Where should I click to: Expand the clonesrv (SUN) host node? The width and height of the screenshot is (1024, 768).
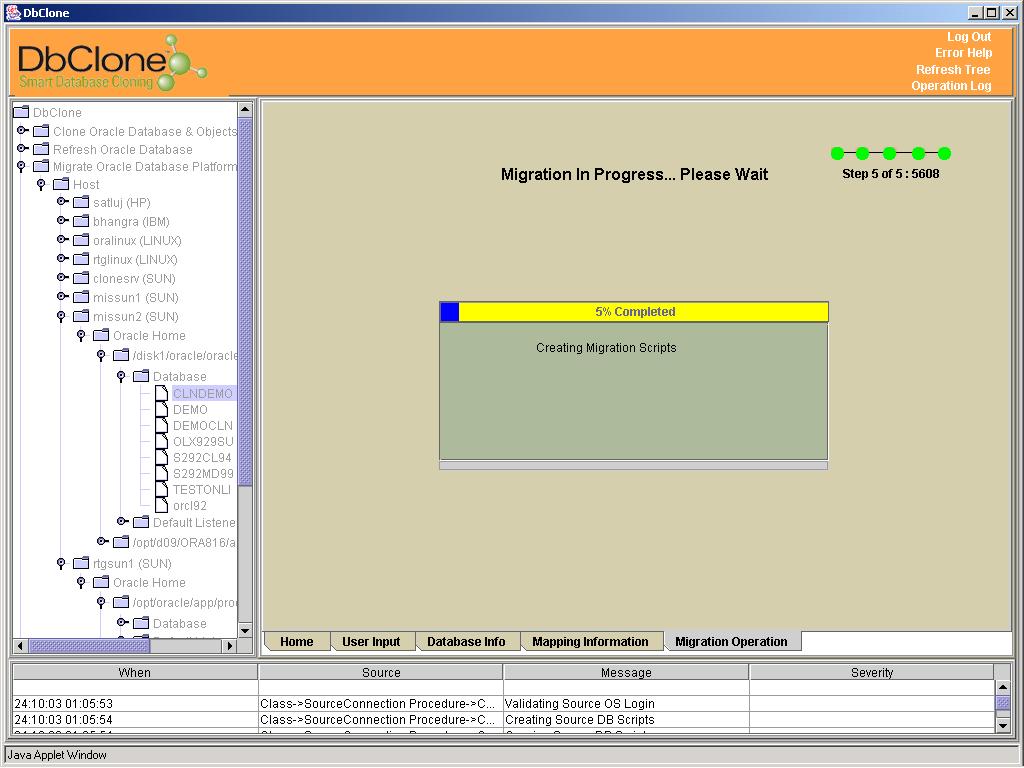pos(63,278)
